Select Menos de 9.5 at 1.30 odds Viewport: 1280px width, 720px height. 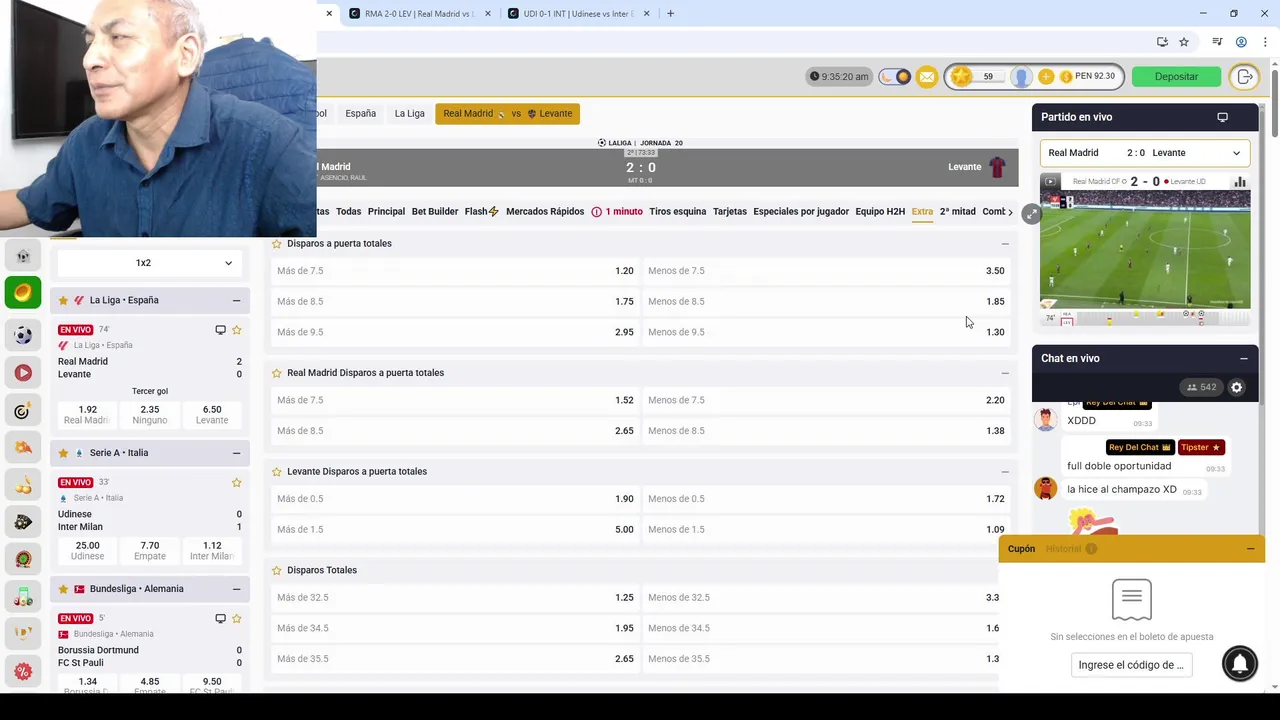pyautogui.click(x=826, y=332)
